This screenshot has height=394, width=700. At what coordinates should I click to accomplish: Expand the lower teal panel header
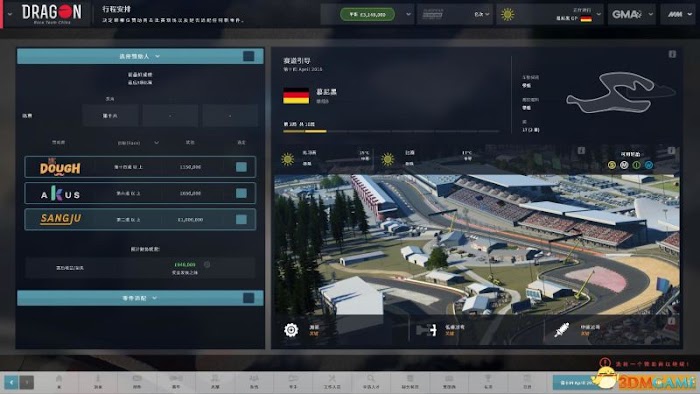pos(139,298)
